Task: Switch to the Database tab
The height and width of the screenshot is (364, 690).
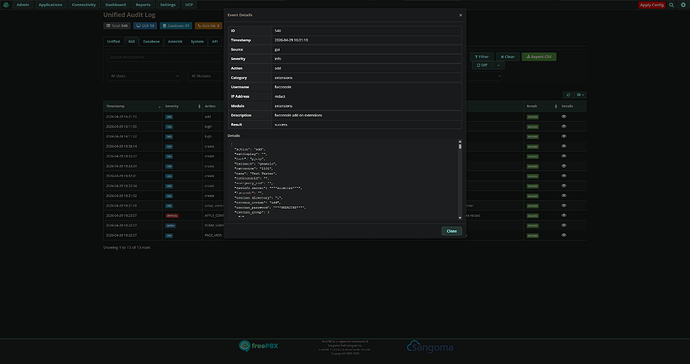Action: [151, 41]
